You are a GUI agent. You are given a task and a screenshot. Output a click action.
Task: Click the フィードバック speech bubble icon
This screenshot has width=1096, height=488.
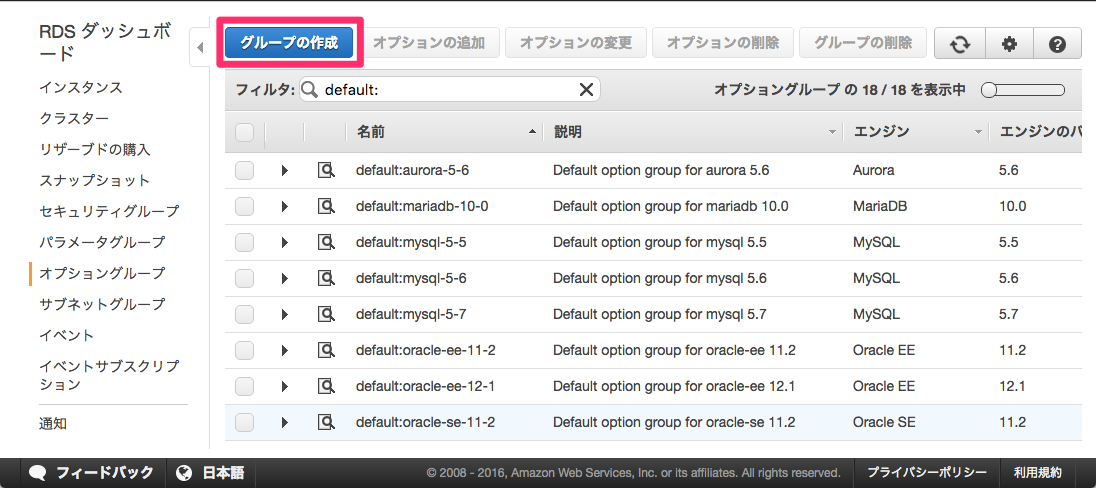point(38,473)
